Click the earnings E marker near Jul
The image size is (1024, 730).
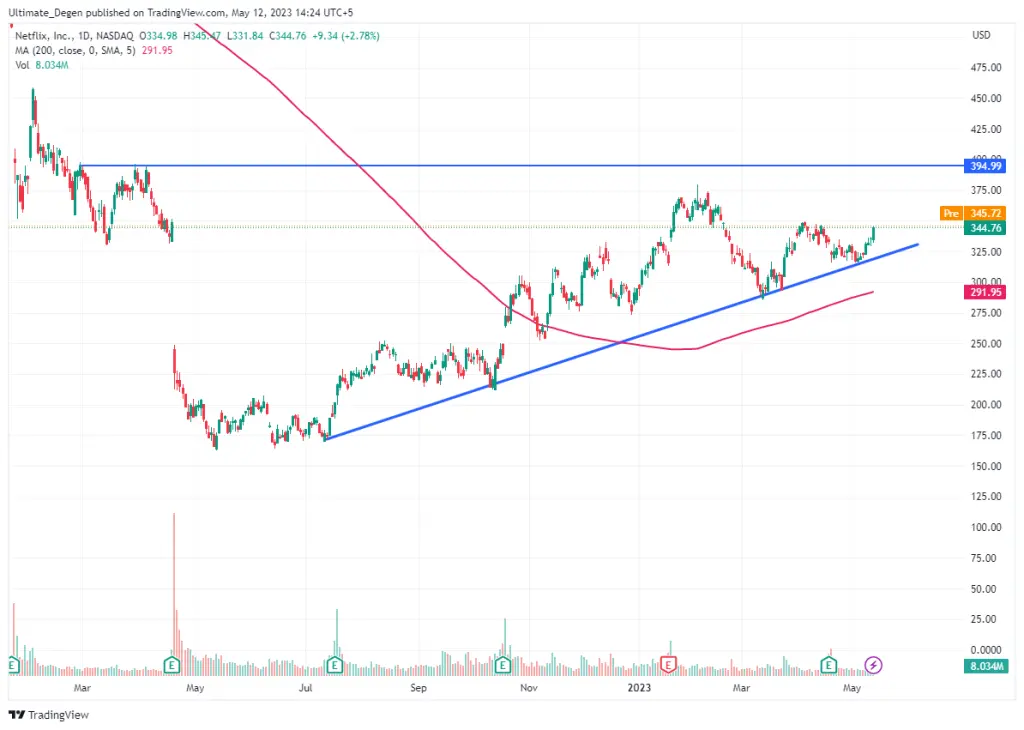click(334, 665)
